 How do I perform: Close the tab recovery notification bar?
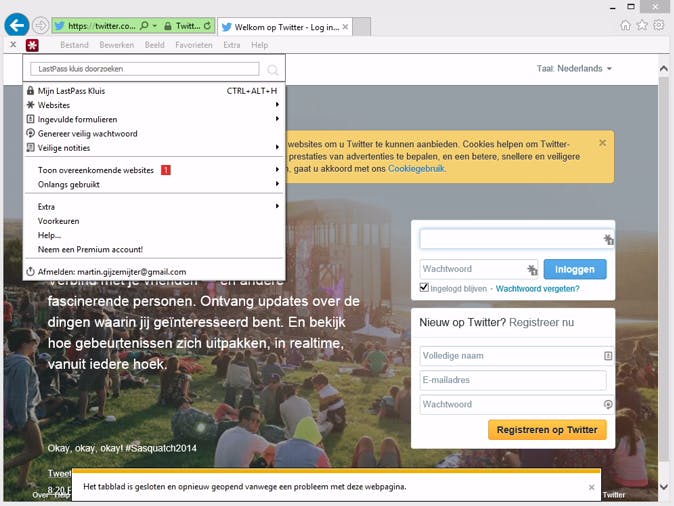[591, 487]
